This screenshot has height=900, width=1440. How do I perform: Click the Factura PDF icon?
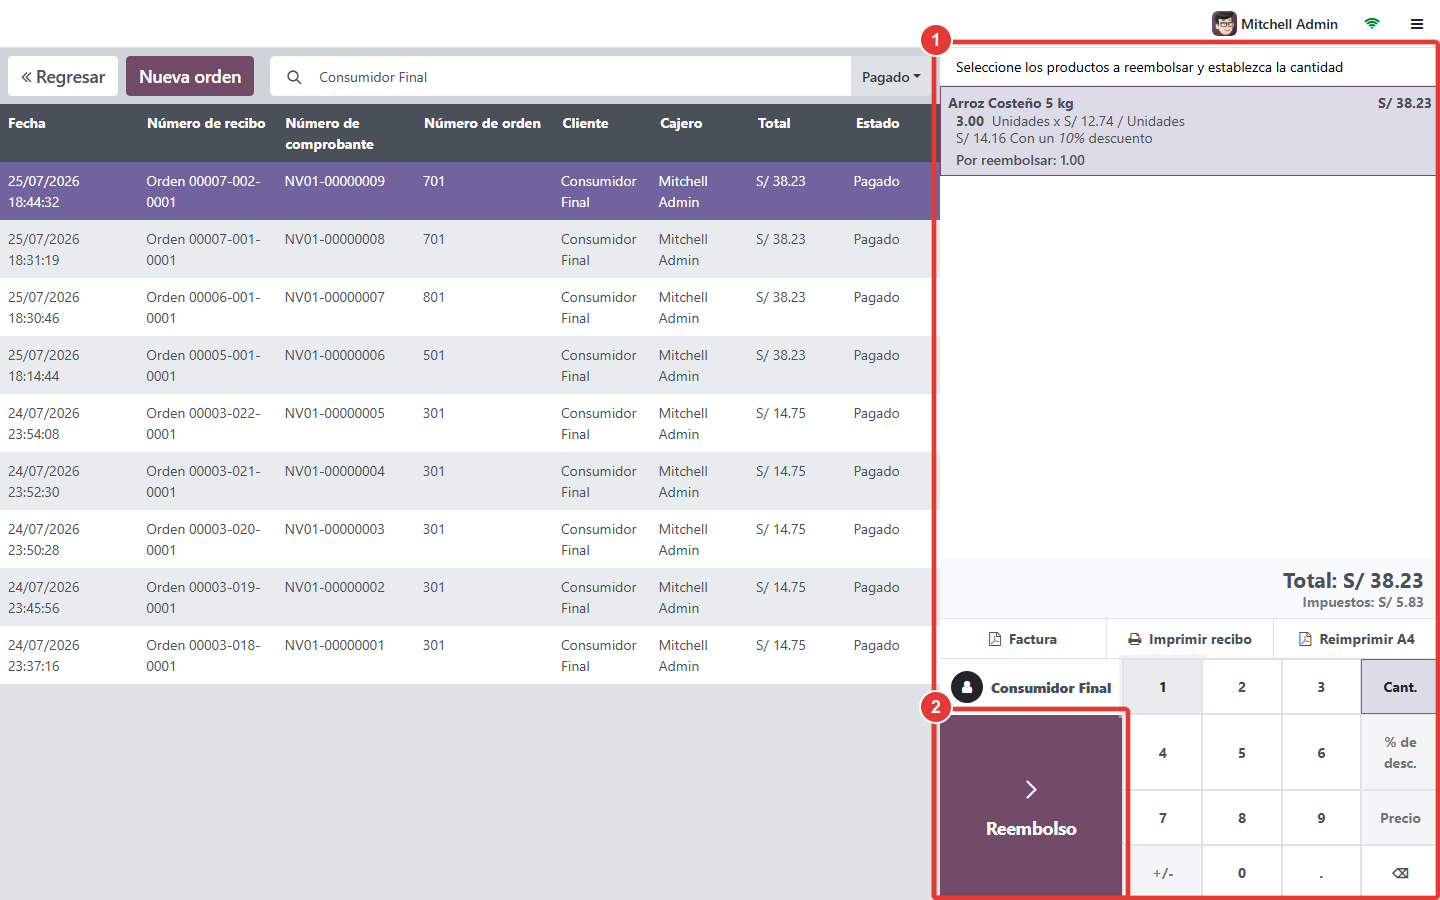click(x=995, y=639)
